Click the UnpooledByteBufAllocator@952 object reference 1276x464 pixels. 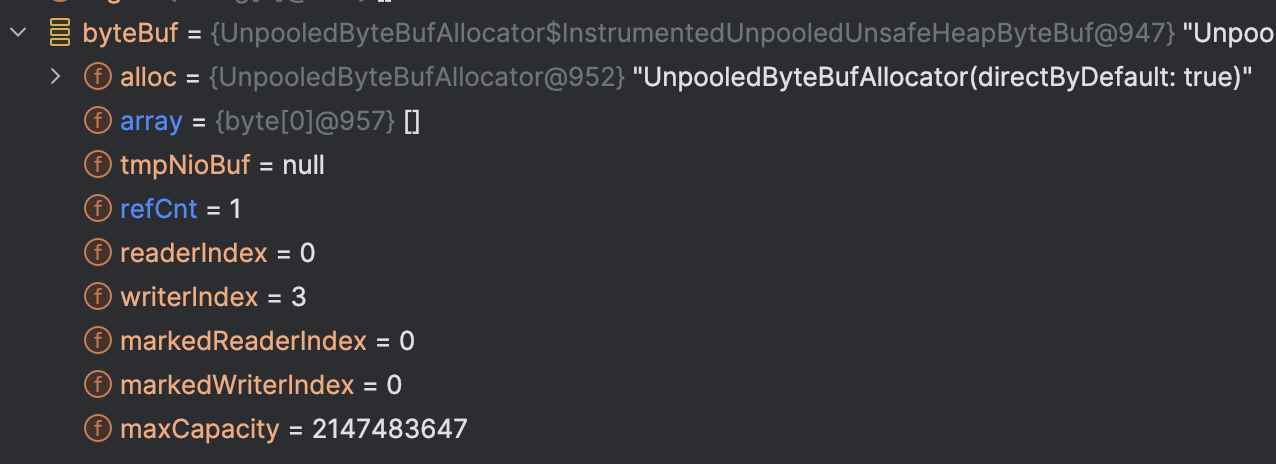click(x=418, y=77)
